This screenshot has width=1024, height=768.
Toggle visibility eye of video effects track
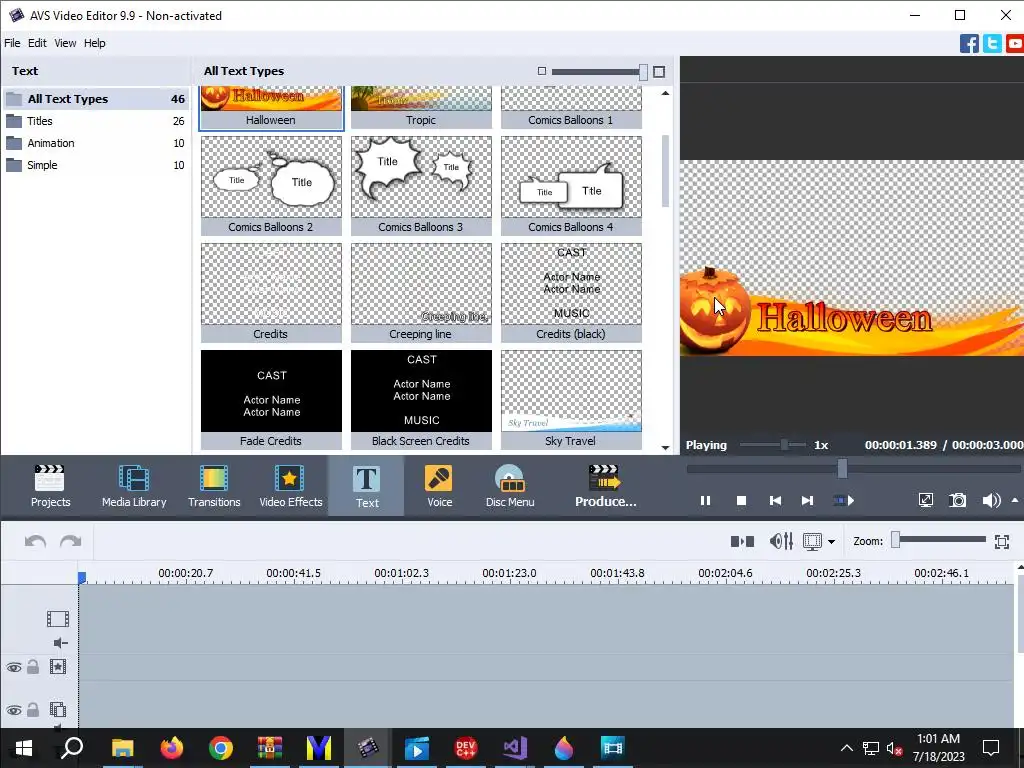(14, 667)
